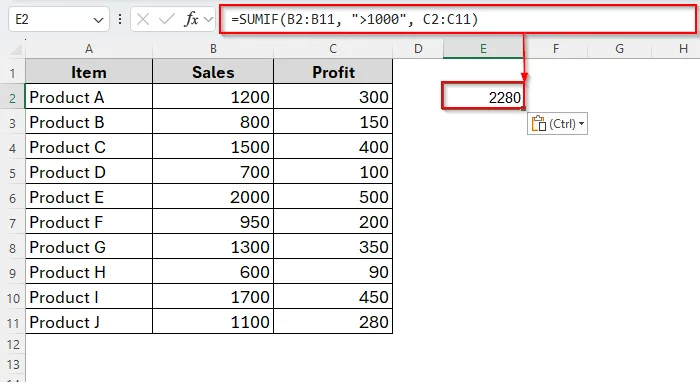
Task: Click the Paste Options clipboard icon
Action: point(539,124)
